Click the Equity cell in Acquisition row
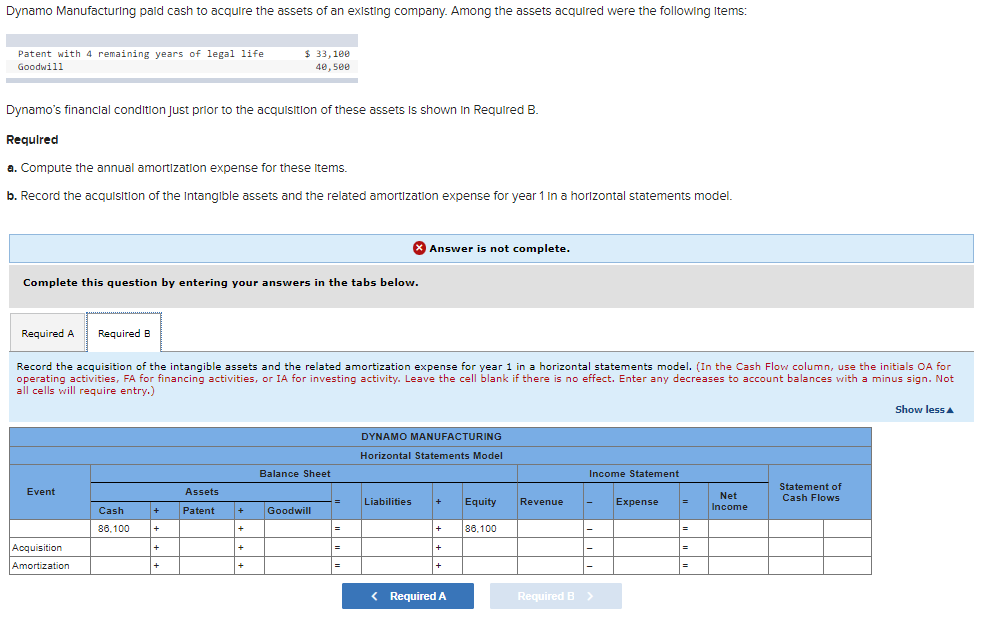This screenshot has width=1003, height=621. click(489, 547)
